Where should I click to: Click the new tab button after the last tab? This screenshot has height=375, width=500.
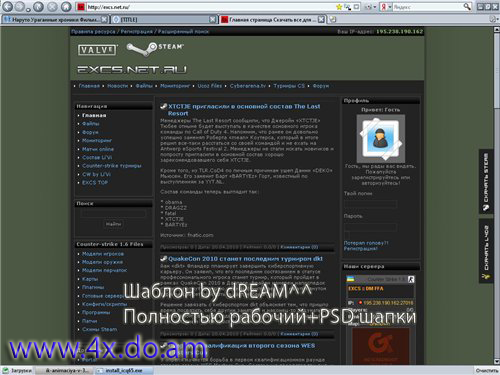coord(332,20)
